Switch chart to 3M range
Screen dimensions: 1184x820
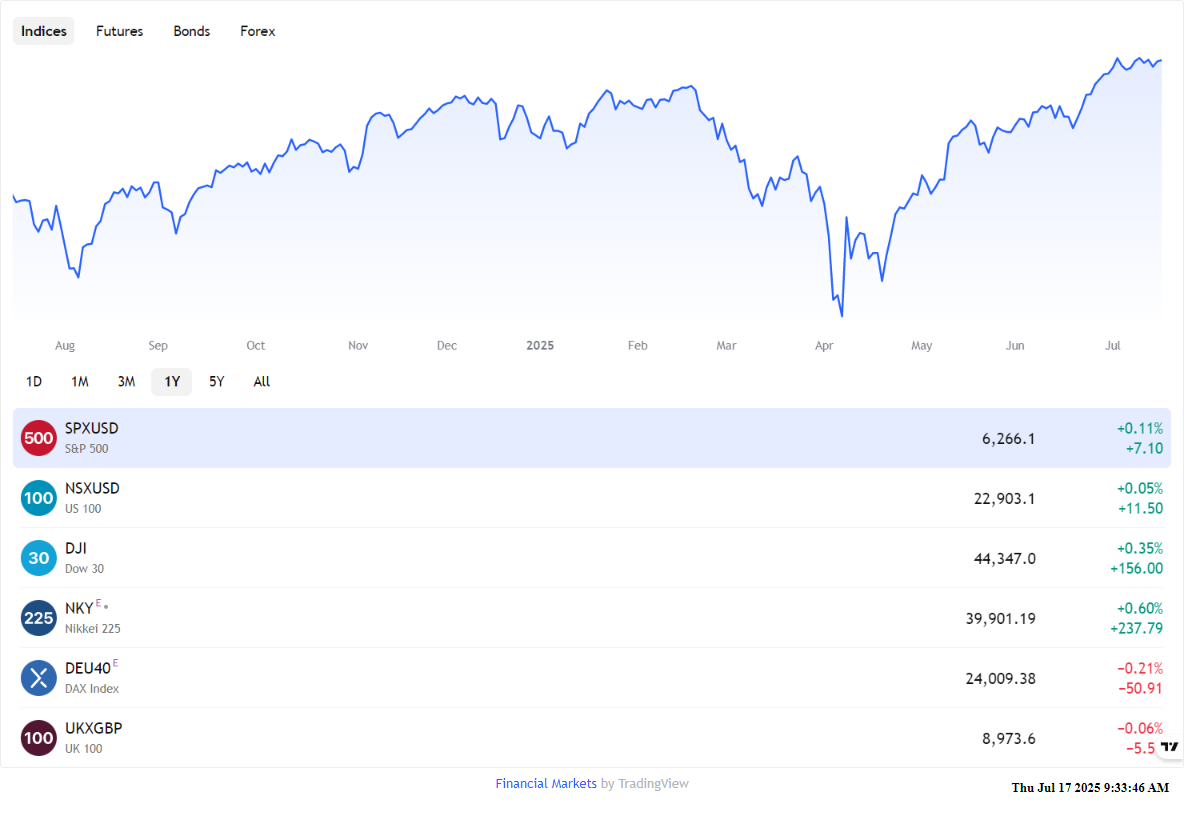click(126, 381)
